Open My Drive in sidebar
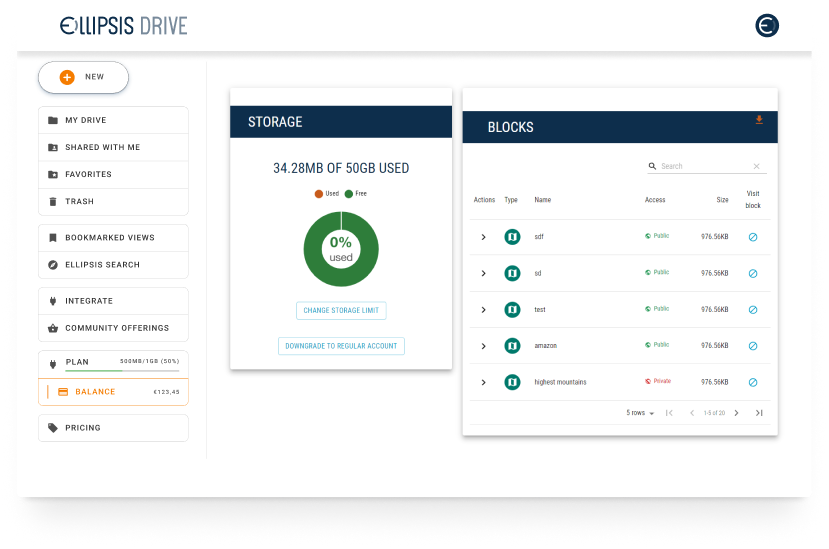Viewport: 829px width, 549px height. coord(113,120)
